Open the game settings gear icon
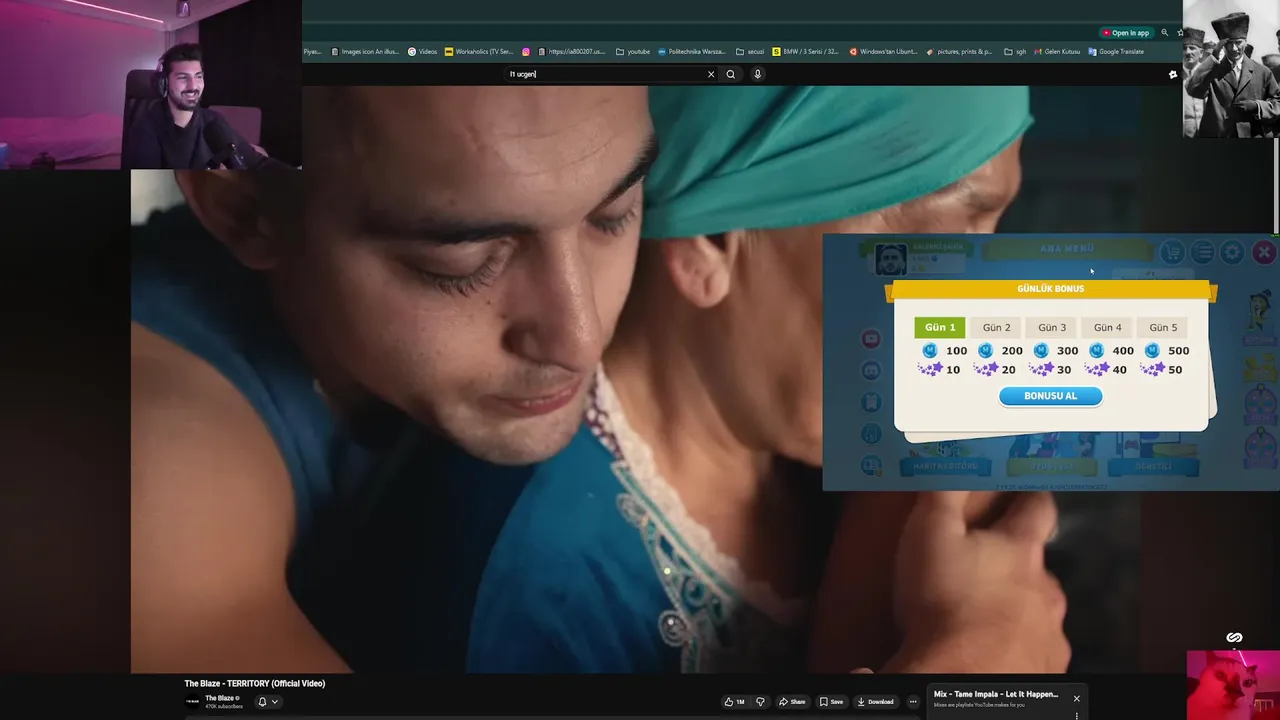This screenshot has height=720, width=1280. point(1232,252)
